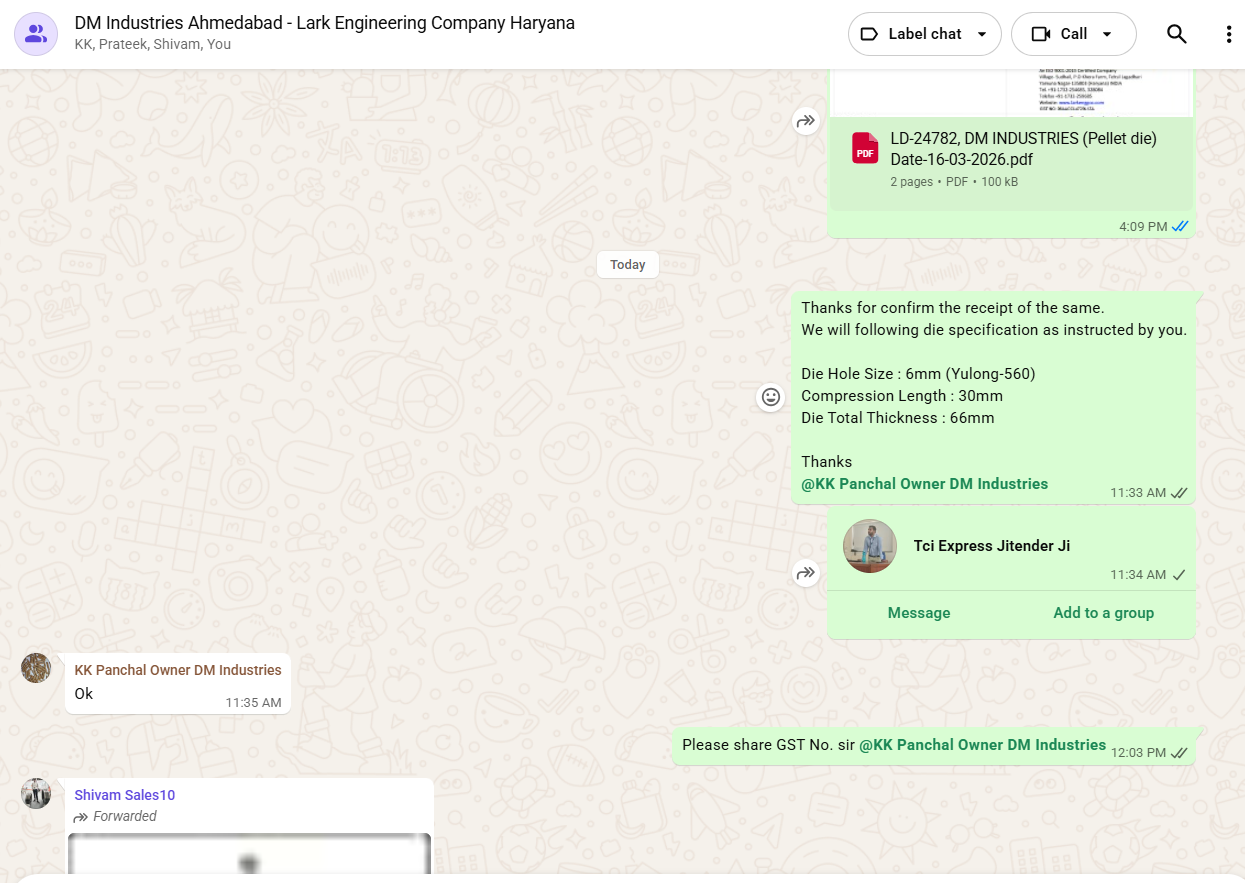Click Add to a group button
This screenshot has width=1245, height=883.
[x=1103, y=613]
